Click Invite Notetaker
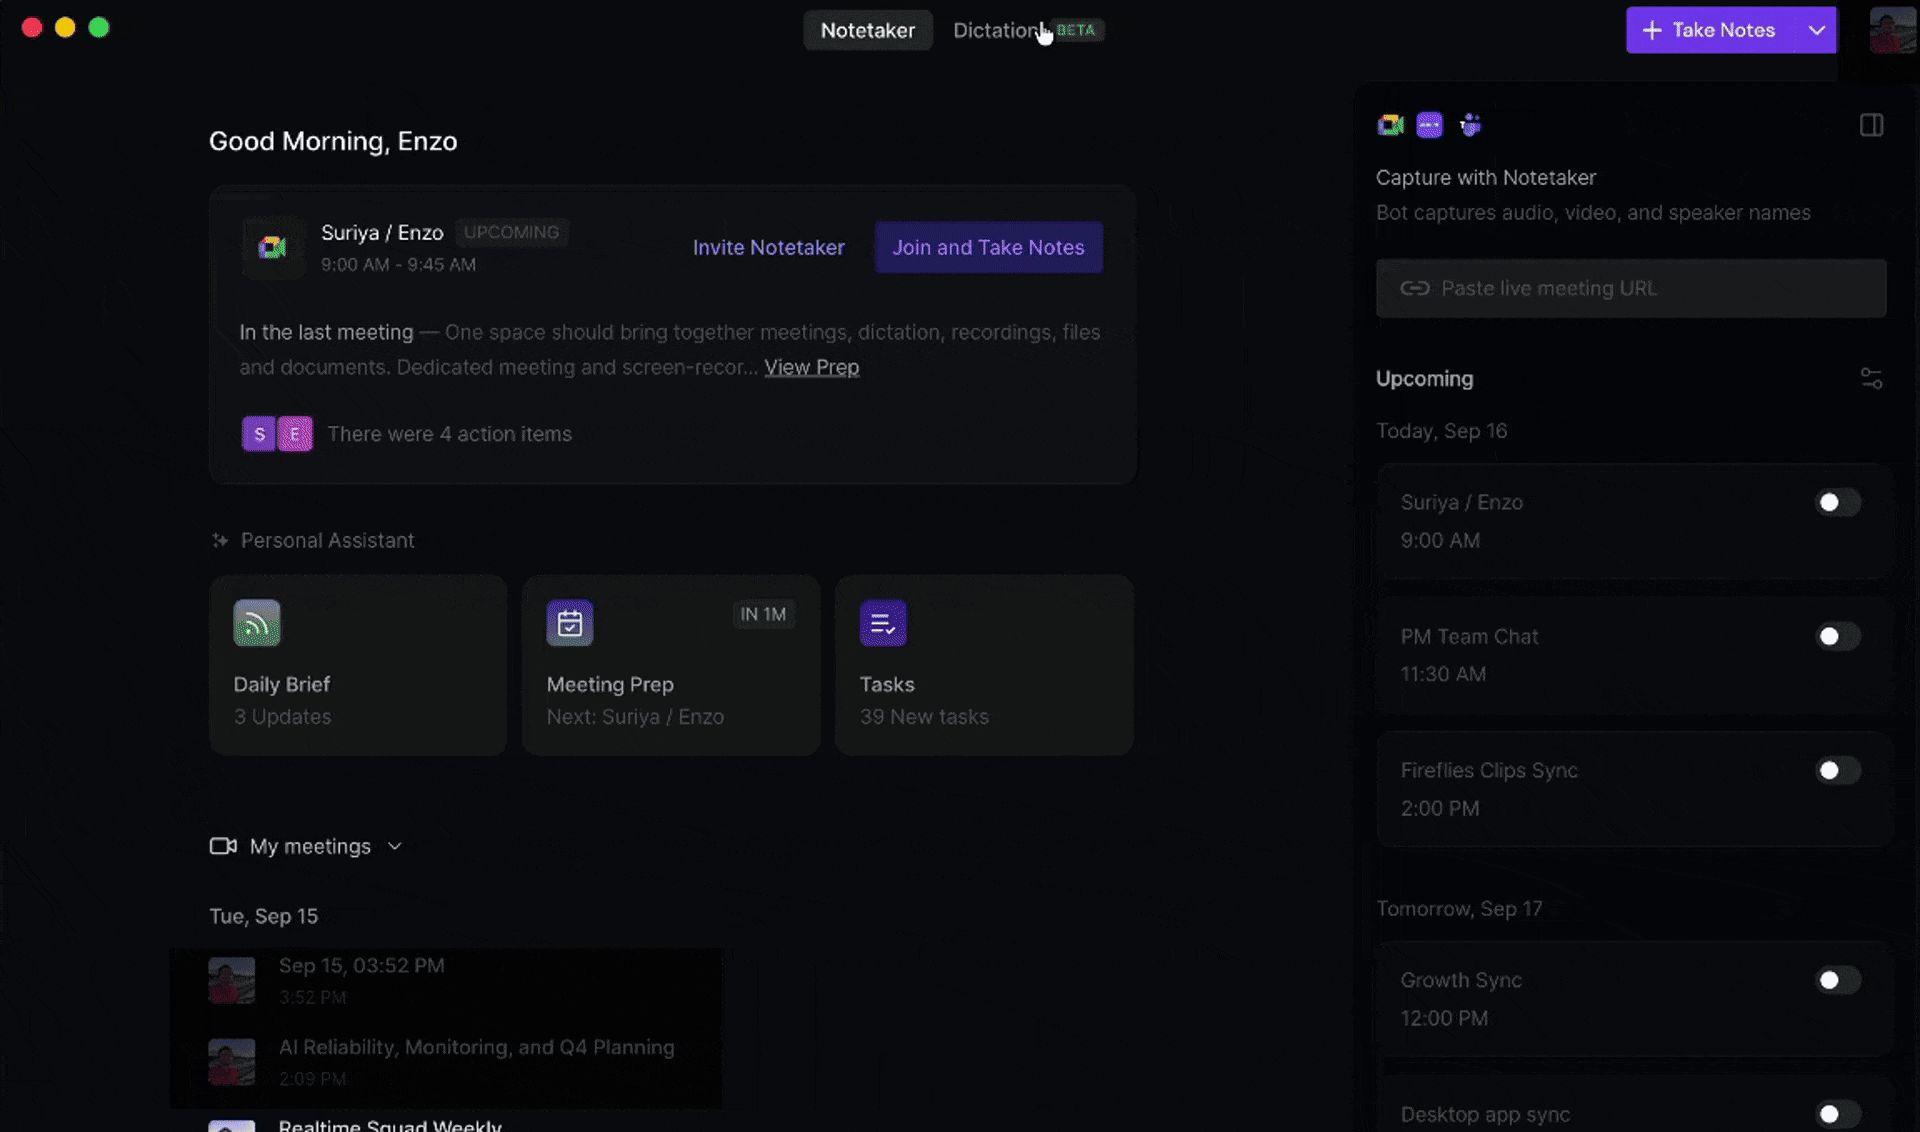This screenshot has height=1132, width=1920. (x=768, y=247)
